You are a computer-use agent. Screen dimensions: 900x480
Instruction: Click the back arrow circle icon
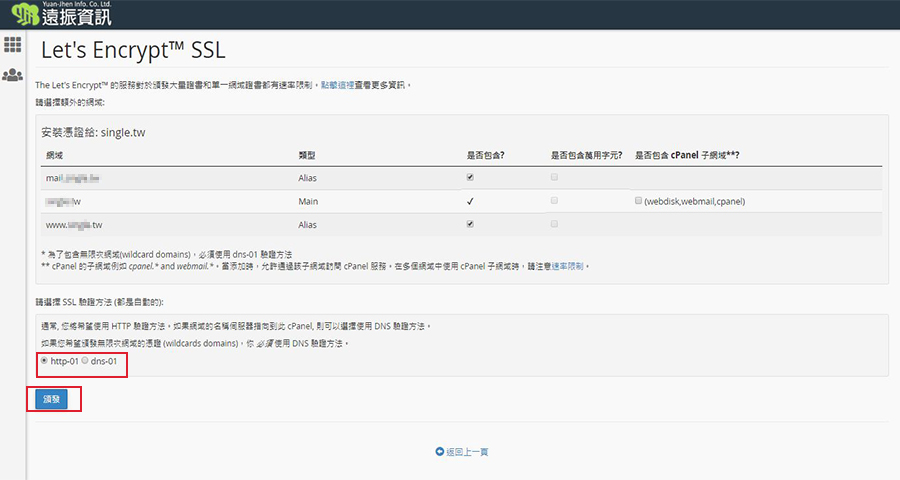pyautogui.click(x=440, y=452)
